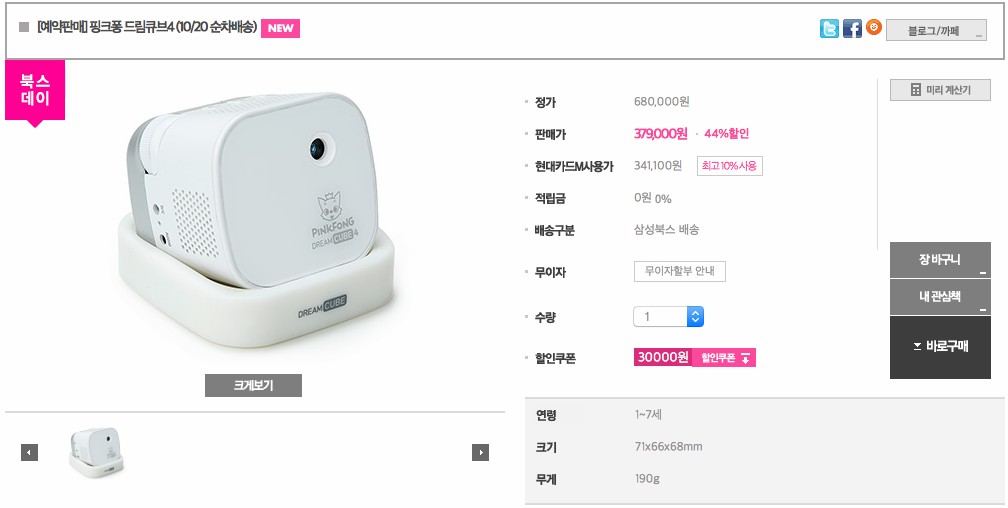The width and height of the screenshot is (1008, 508).
Task: Click the orange smiley share icon
Action: tap(874, 28)
